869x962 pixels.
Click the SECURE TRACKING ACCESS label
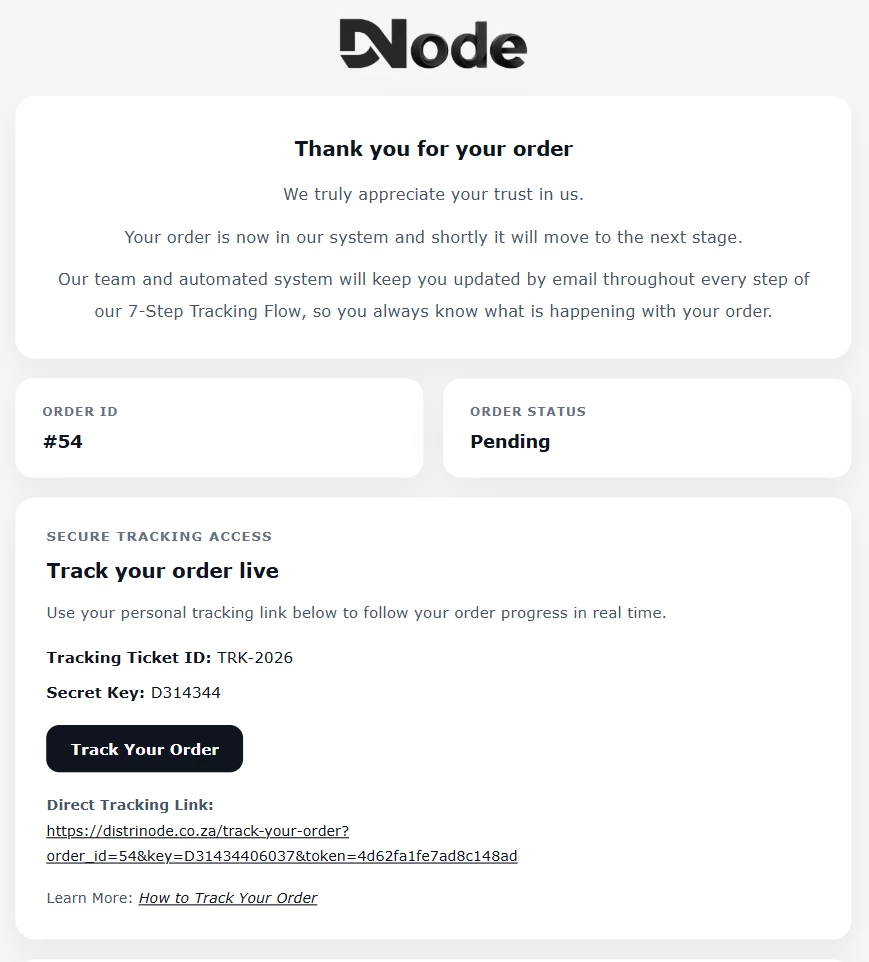pos(159,536)
